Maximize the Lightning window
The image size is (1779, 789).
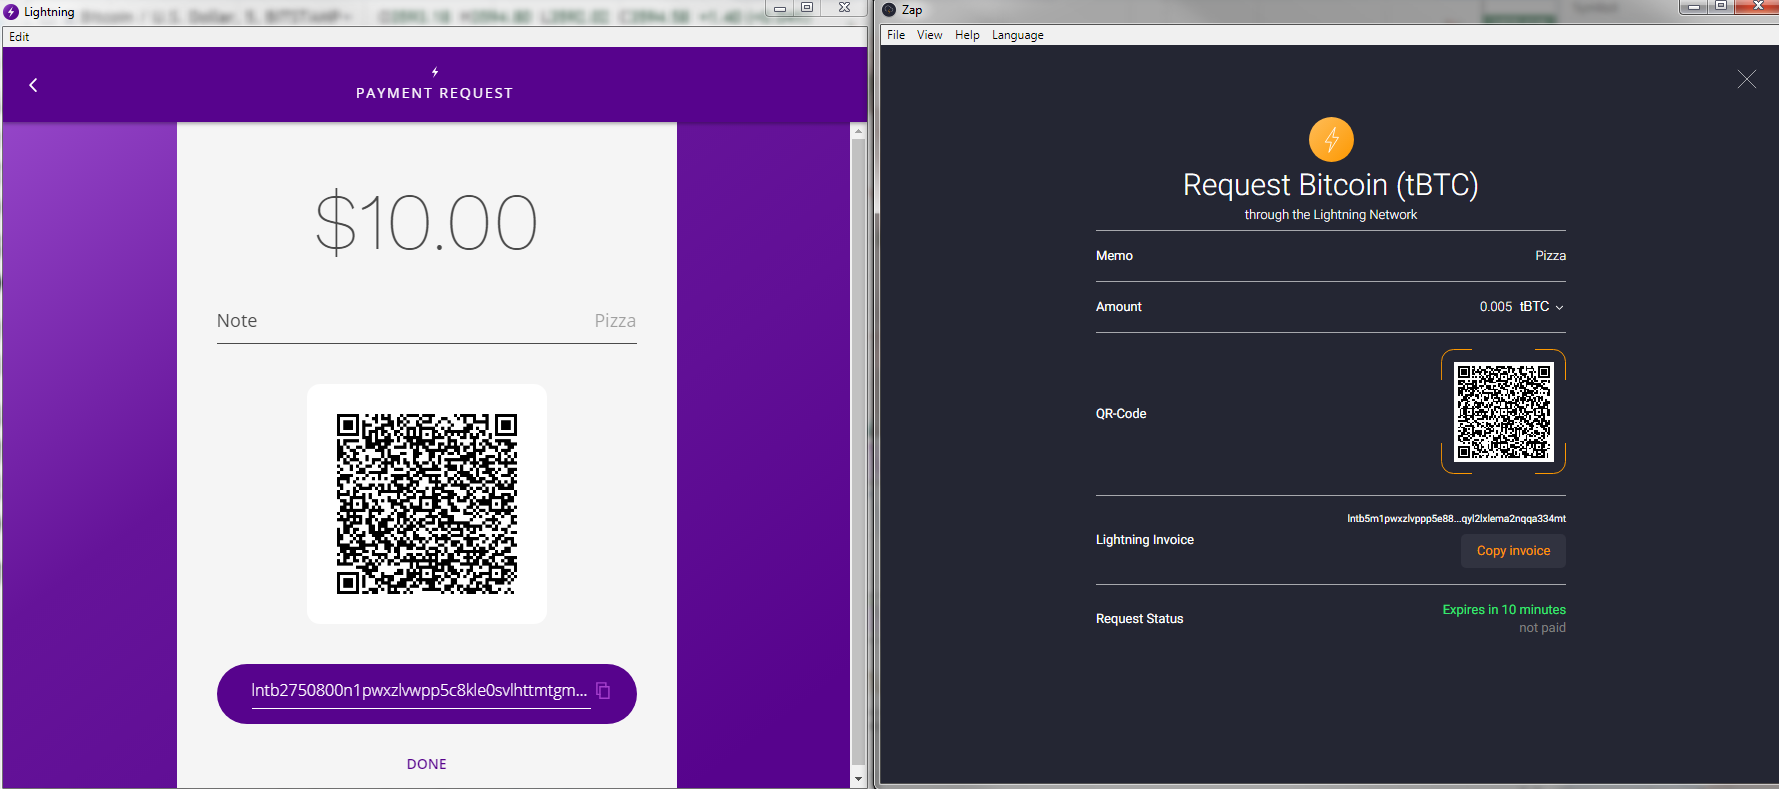(x=807, y=8)
